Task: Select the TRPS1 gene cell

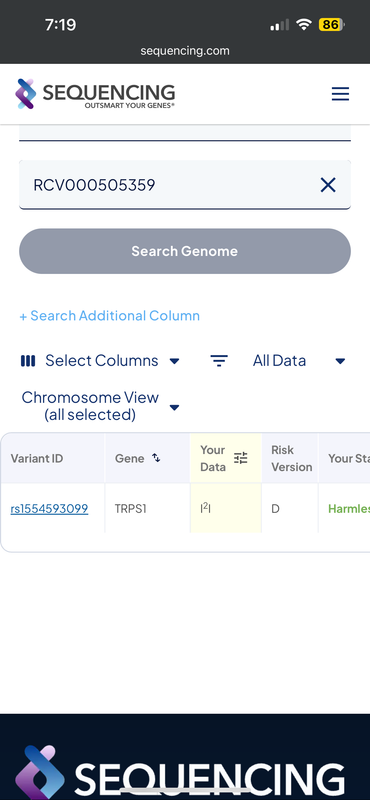Action: point(131,509)
